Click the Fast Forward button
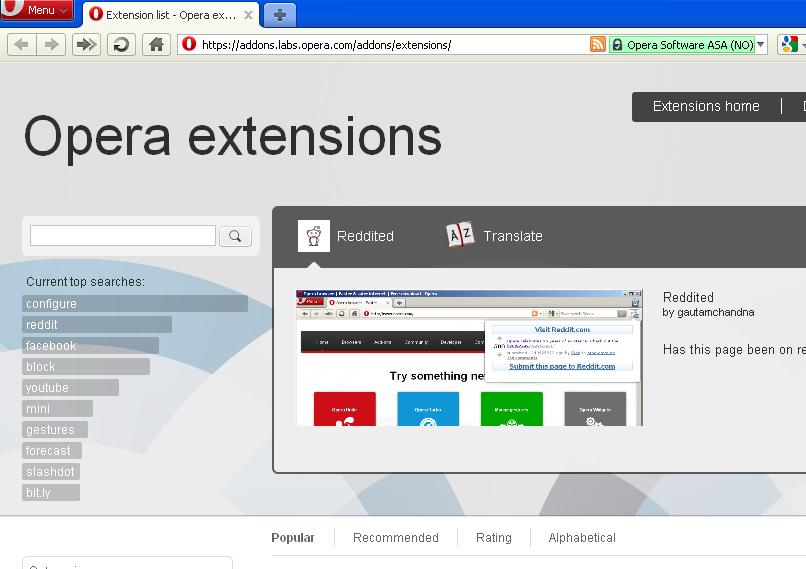The image size is (806, 569). coord(86,45)
